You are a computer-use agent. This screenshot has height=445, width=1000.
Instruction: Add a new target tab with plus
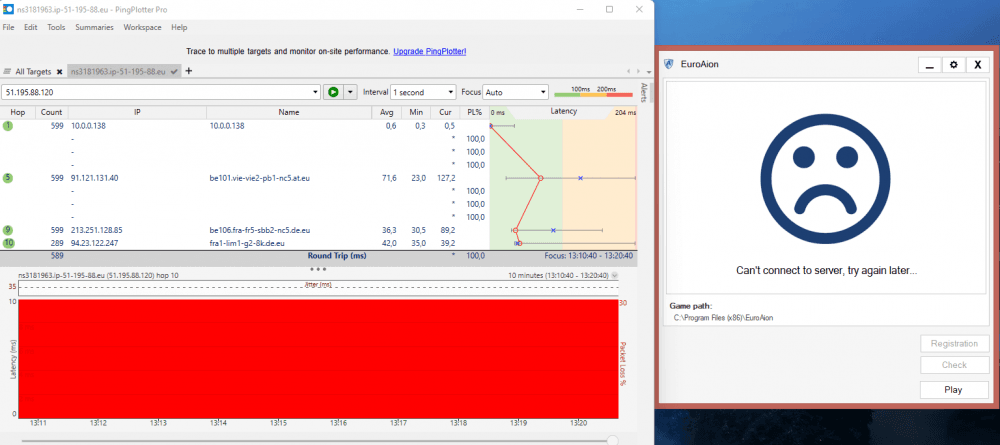click(x=189, y=71)
